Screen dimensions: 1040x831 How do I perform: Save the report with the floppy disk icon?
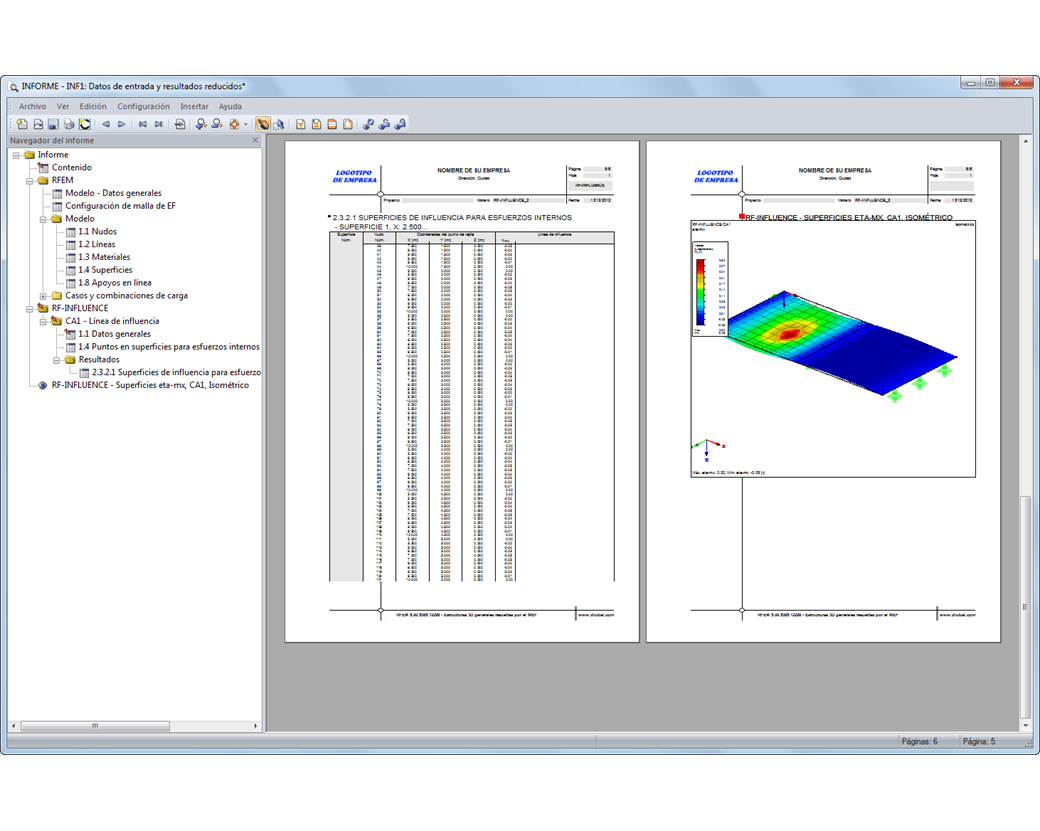[x=53, y=124]
